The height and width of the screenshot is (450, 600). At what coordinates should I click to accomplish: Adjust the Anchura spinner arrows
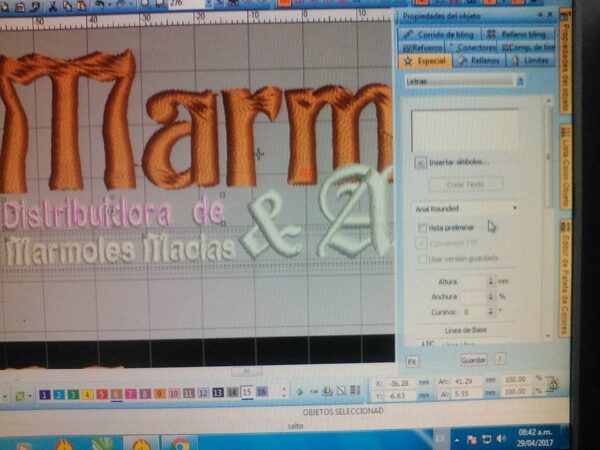491,296
